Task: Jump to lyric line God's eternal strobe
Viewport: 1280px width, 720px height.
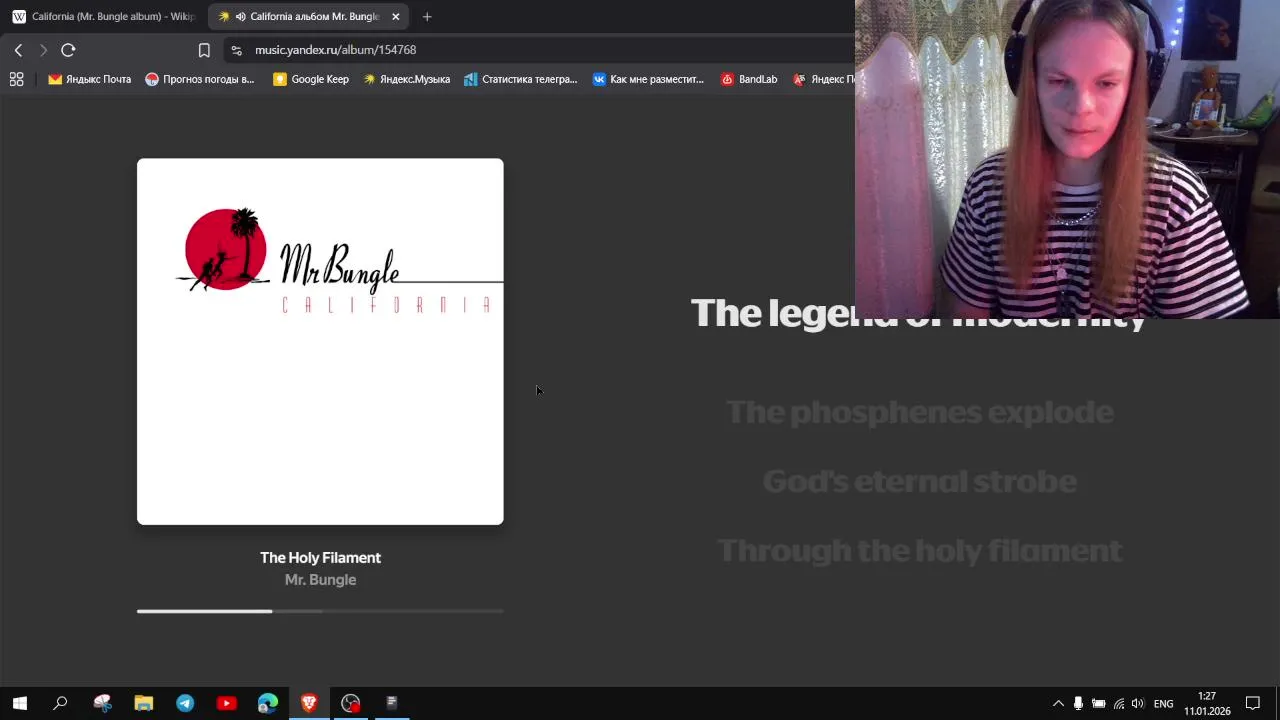Action: 920,481
